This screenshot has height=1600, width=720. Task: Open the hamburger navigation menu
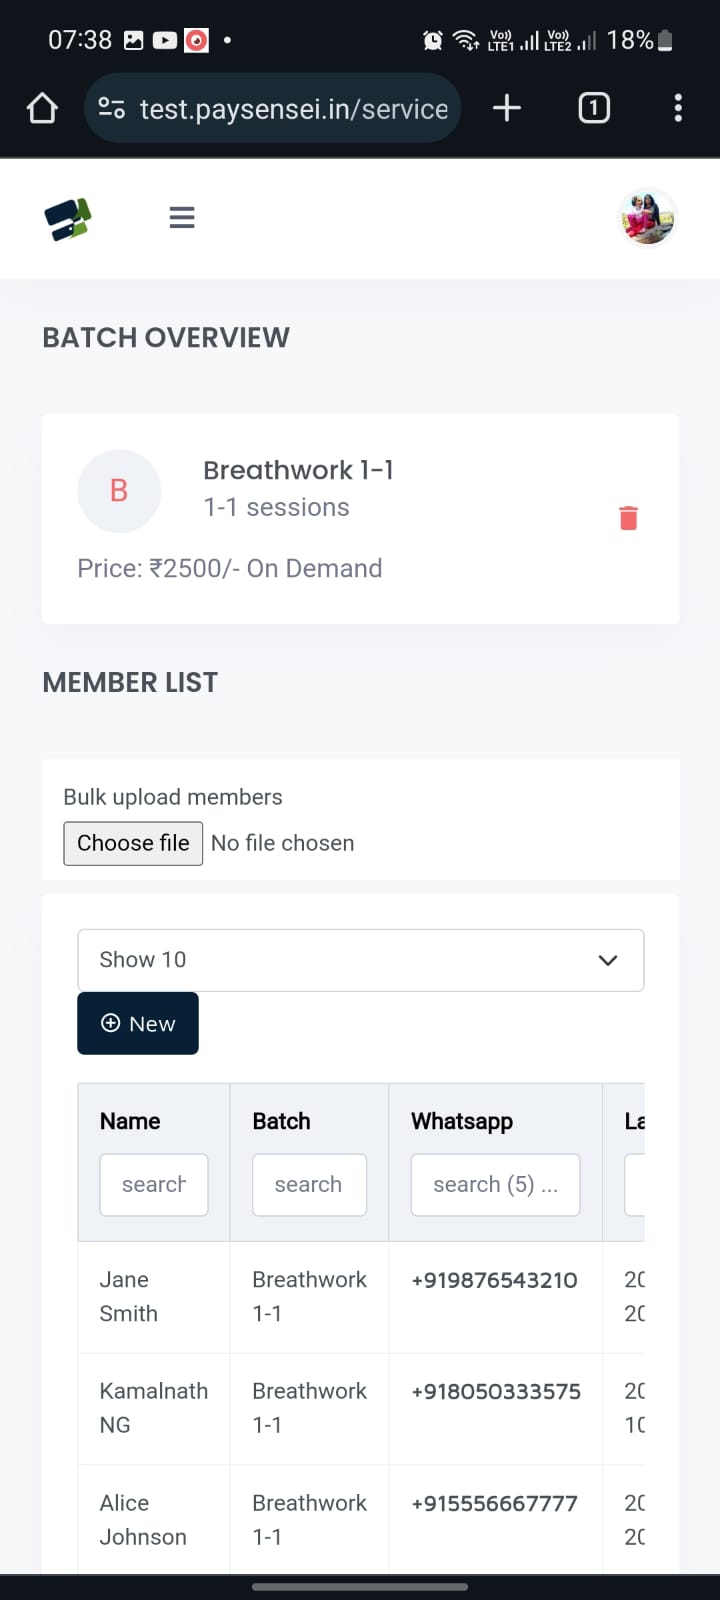click(x=182, y=217)
